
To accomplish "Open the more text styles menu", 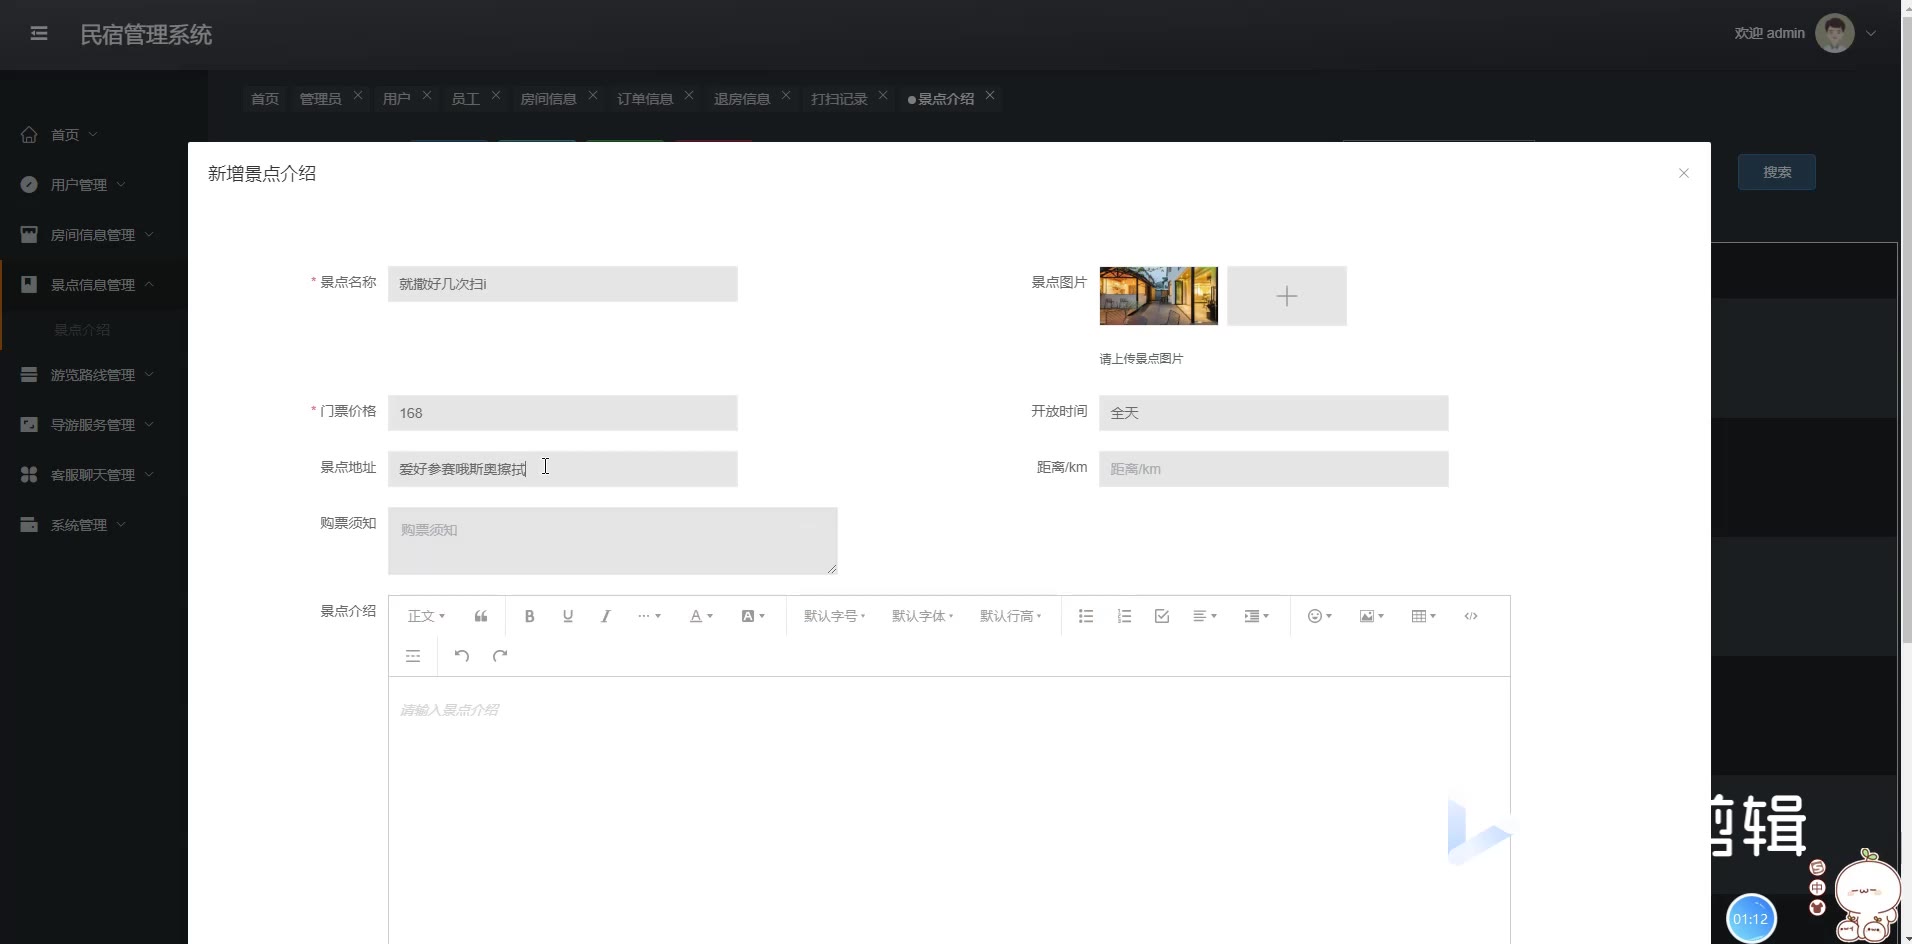I will click(649, 616).
